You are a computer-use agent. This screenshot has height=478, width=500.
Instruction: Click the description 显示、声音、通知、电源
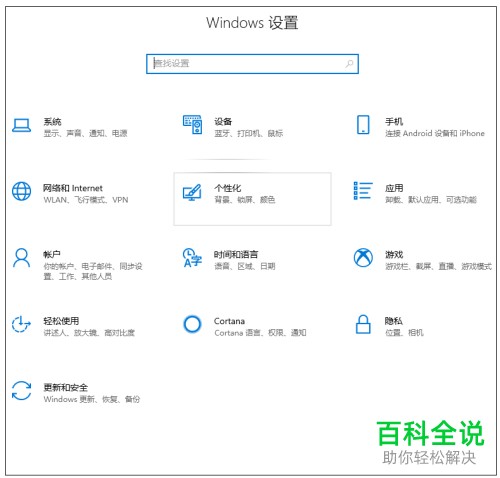click(85, 133)
